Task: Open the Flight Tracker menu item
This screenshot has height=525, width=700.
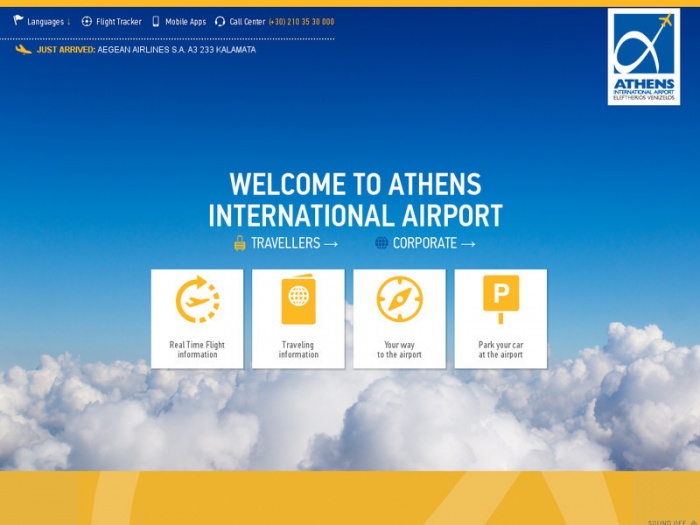Action: coord(119,22)
